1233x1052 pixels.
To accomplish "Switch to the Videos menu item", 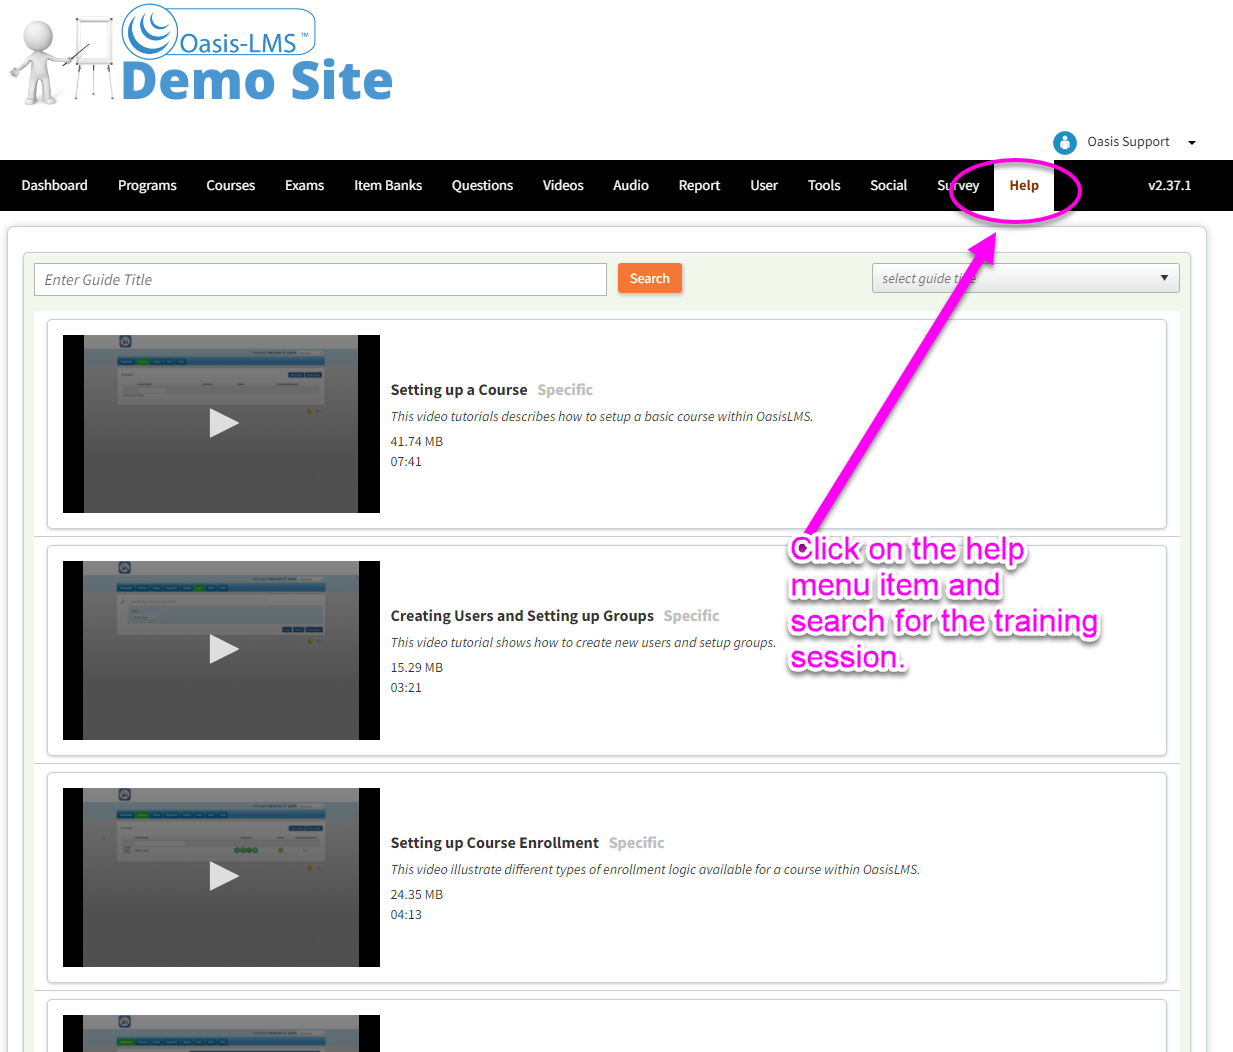I will (562, 185).
